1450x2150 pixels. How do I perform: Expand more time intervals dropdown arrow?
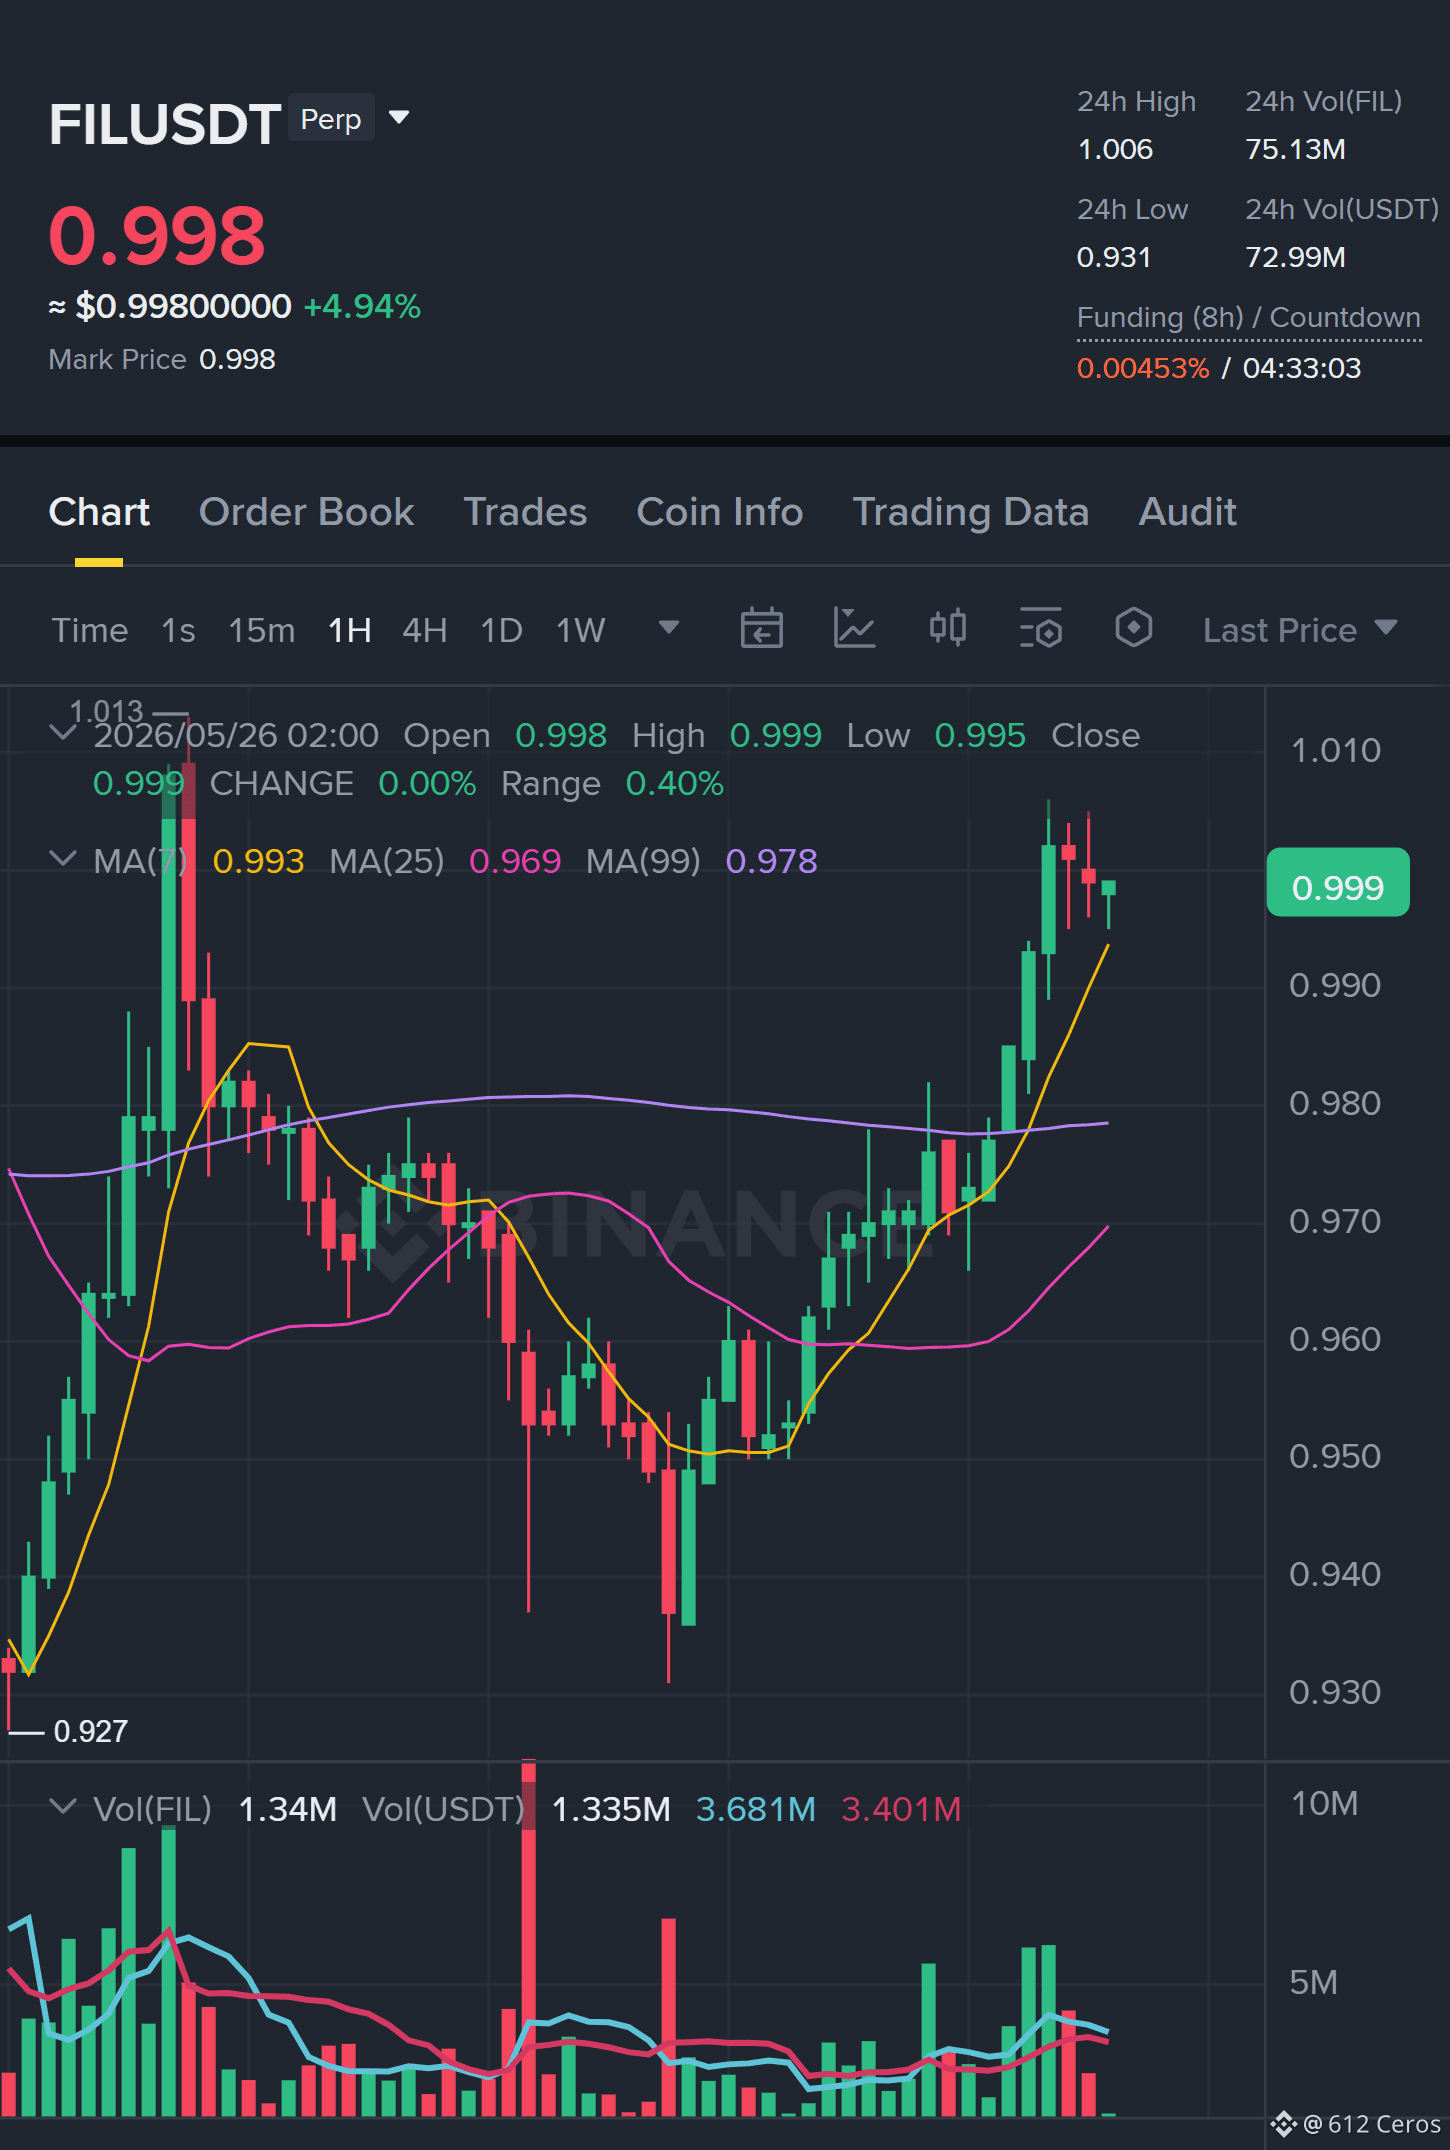click(669, 628)
